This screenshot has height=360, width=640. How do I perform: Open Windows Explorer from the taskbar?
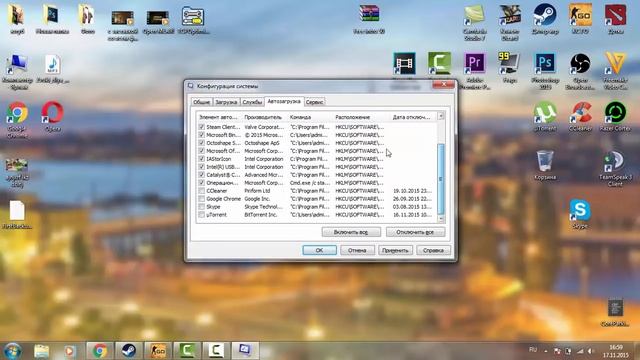pyautogui.click(x=42, y=351)
